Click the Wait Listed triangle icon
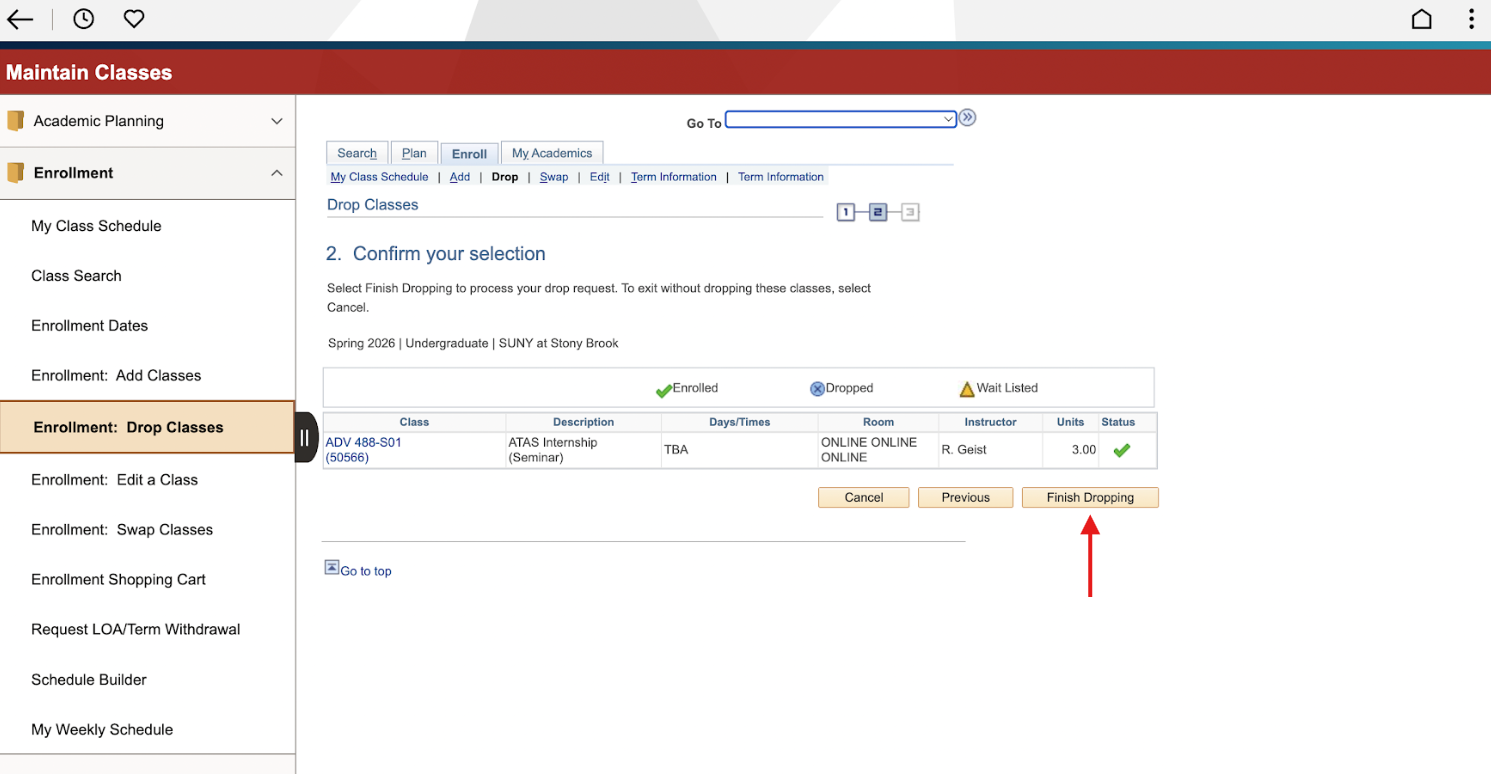Image resolution: width=1491 pixels, height=774 pixels. [x=967, y=389]
